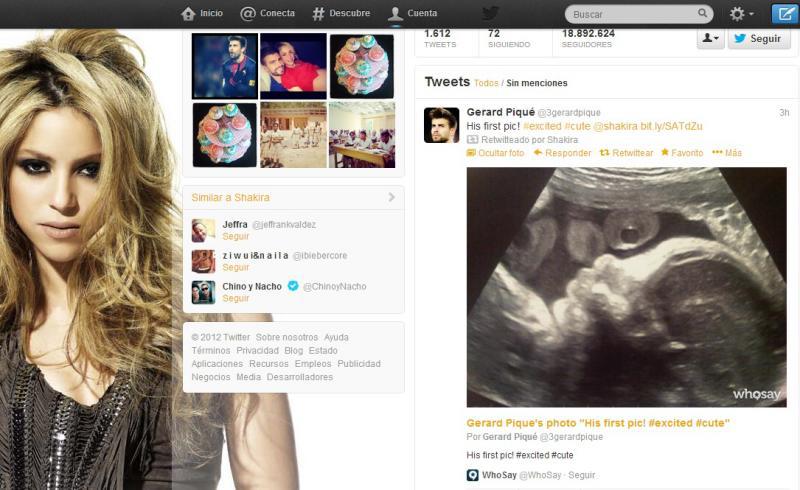Open Términos footer link
This screenshot has height=490, width=800.
pos(211,351)
